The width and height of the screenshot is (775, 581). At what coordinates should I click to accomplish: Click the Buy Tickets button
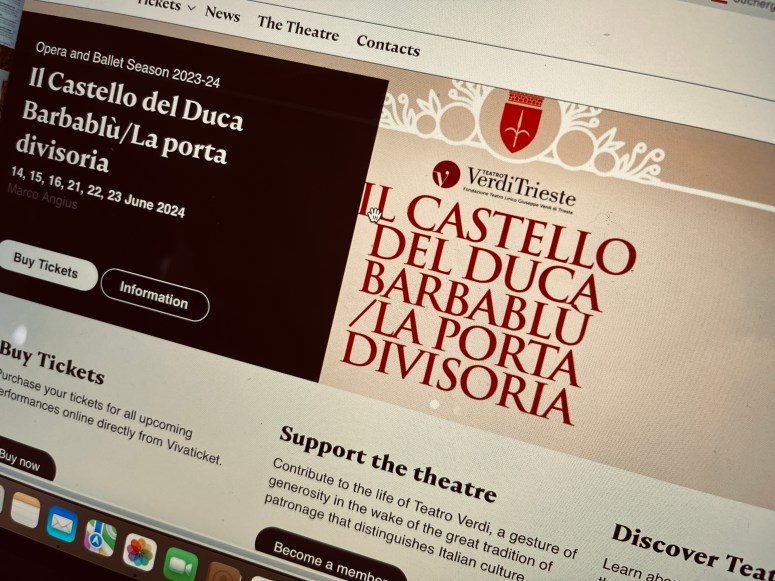(x=46, y=266)
